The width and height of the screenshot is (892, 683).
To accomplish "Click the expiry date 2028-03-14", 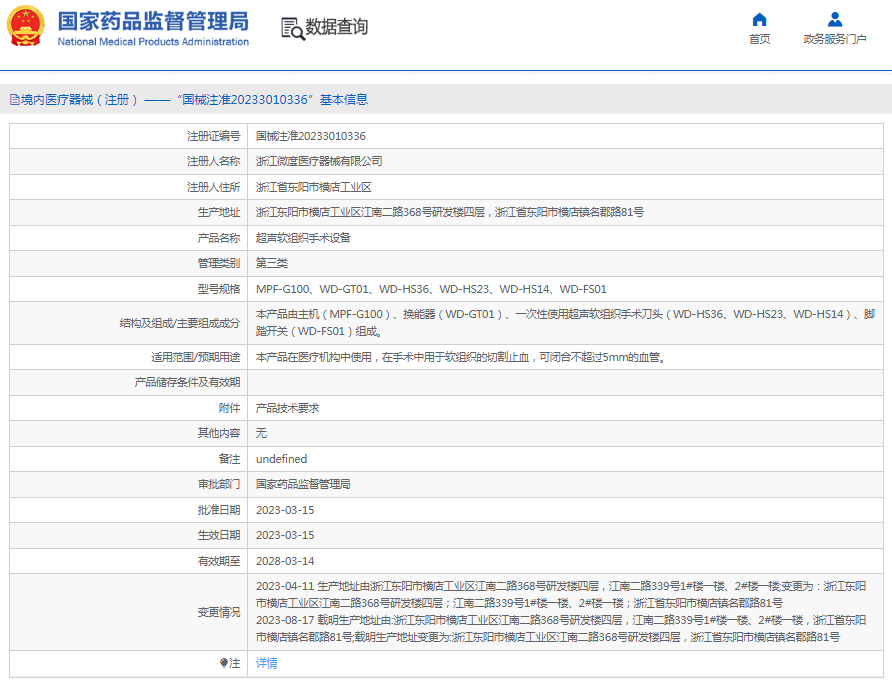I will point(284,561).
